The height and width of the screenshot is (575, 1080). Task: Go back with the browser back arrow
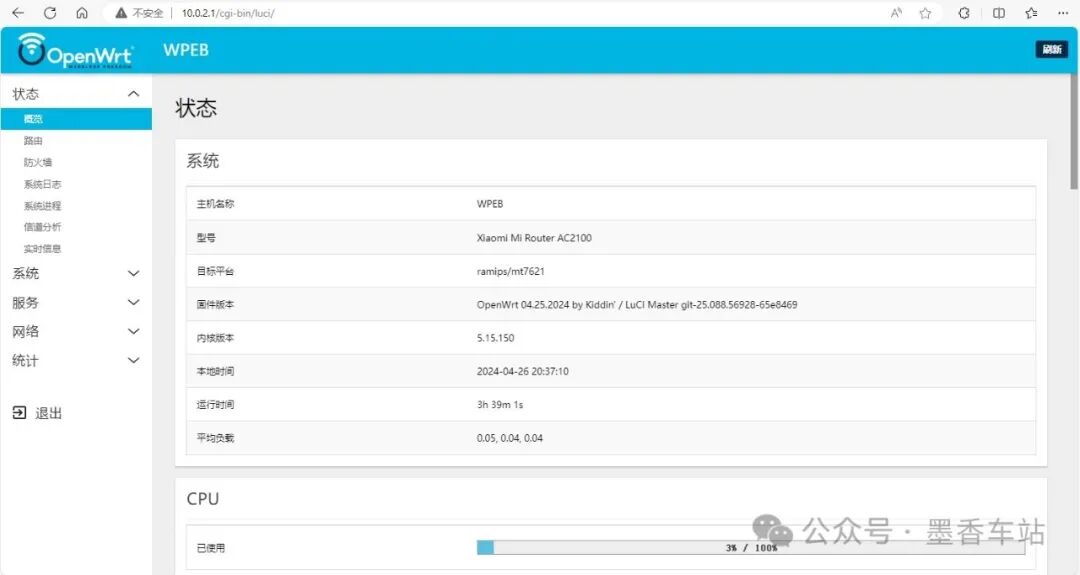(x=18, y=13)
